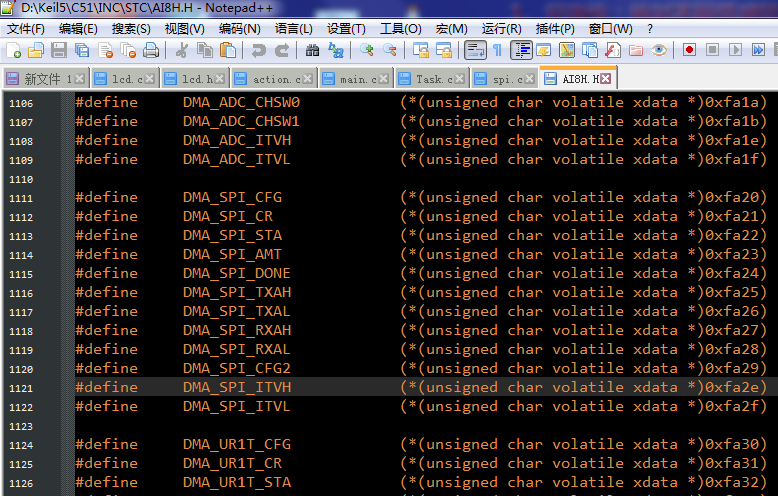The height and width of the screenshot is (496, 778).
Task: Open the 视图(V) menu
Action: tap(185, 29)
